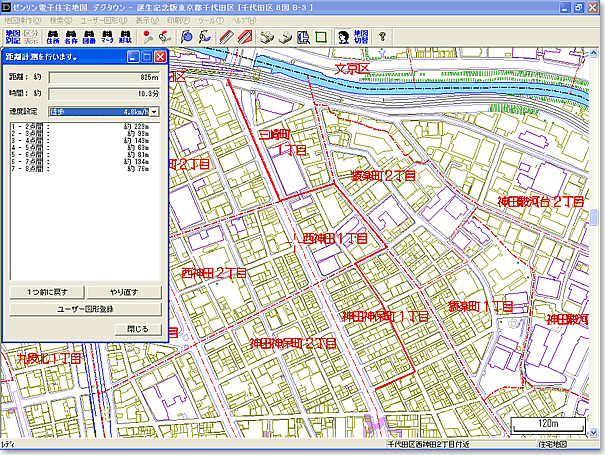Click the 区分表示 toolbar icon
This screenshot has width=605, height=455.
tap(31, 37)
